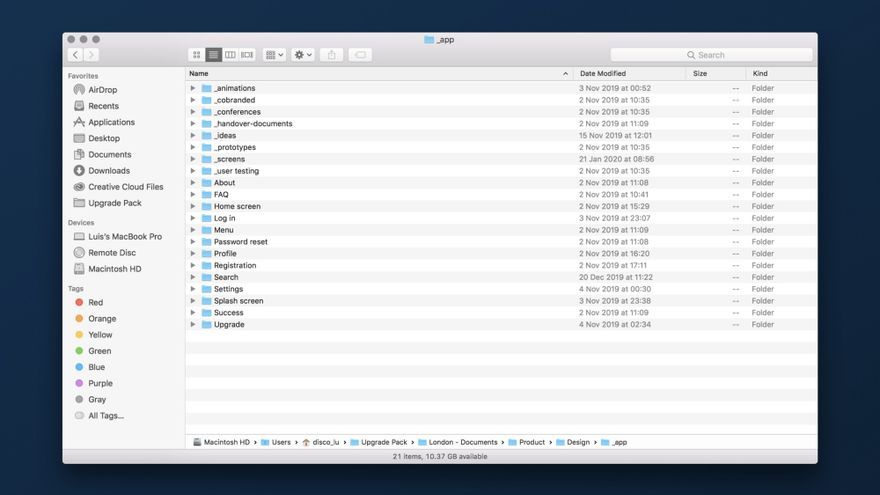Click the Edit Tags toolbar button
The width and height of the screenshot is (880, 495).
[360, 55]
